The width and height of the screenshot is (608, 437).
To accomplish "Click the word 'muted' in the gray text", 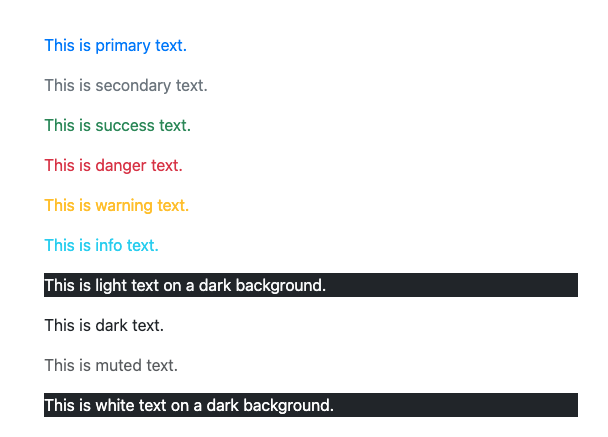I will click(x=118, y=365).
